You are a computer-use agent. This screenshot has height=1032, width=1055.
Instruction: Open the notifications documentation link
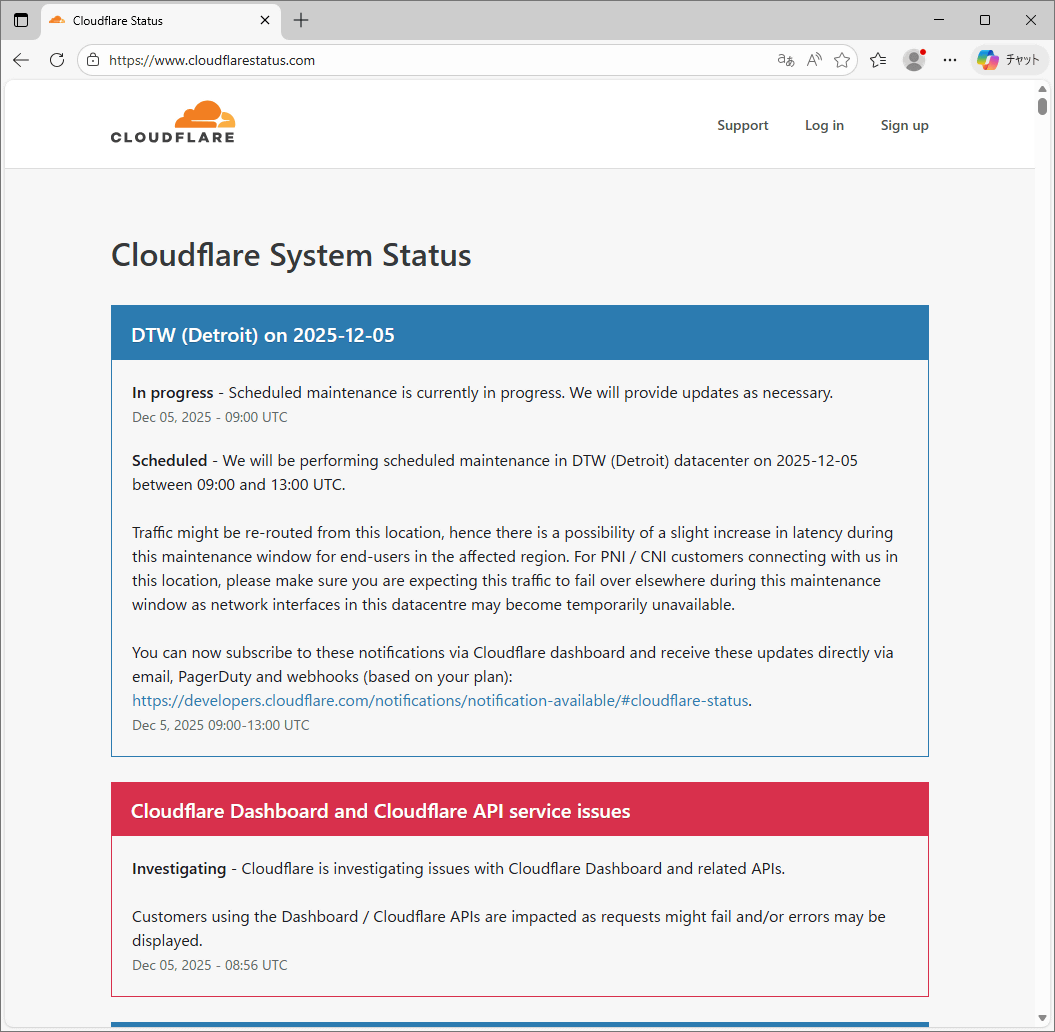tap(439, 700)
